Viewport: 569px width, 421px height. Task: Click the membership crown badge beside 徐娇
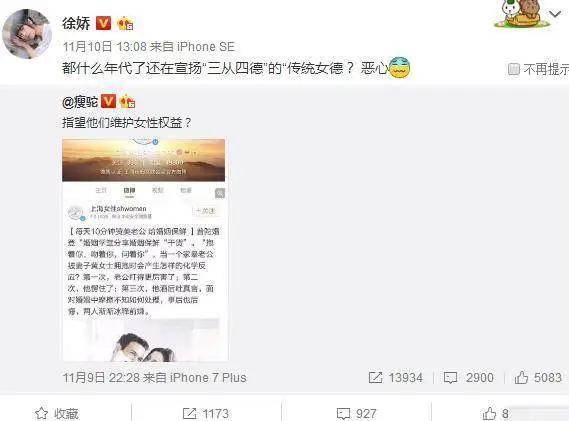126,24
